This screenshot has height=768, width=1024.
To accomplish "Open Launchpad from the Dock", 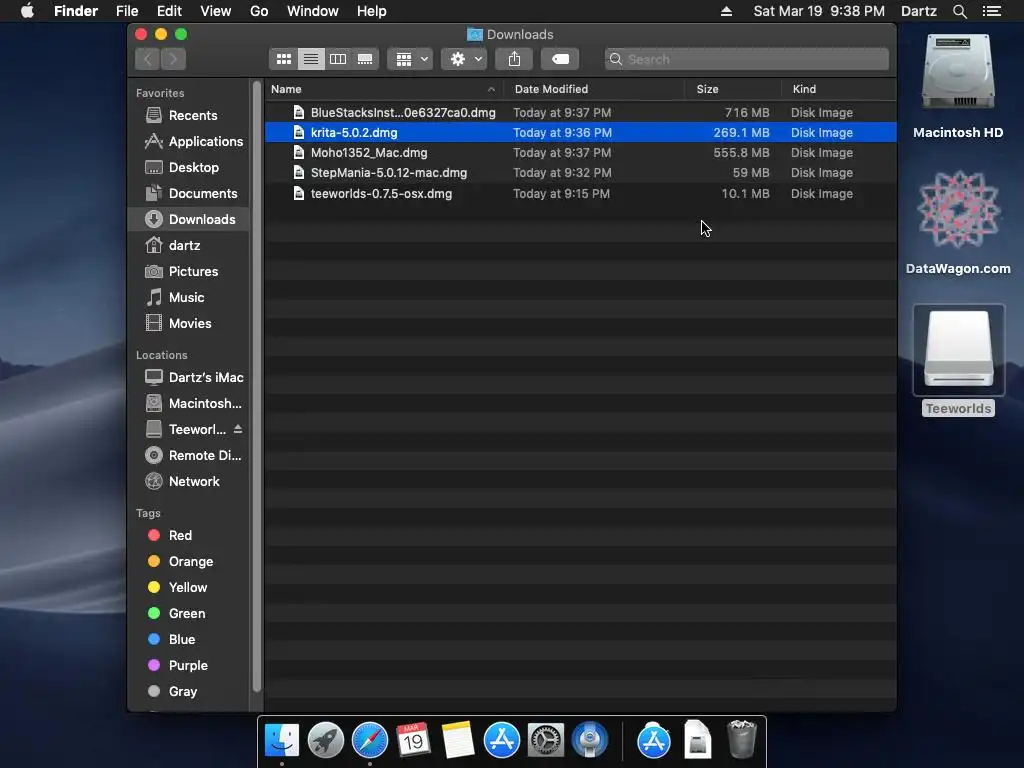I will pyautogui.click(x=325, y=740).
